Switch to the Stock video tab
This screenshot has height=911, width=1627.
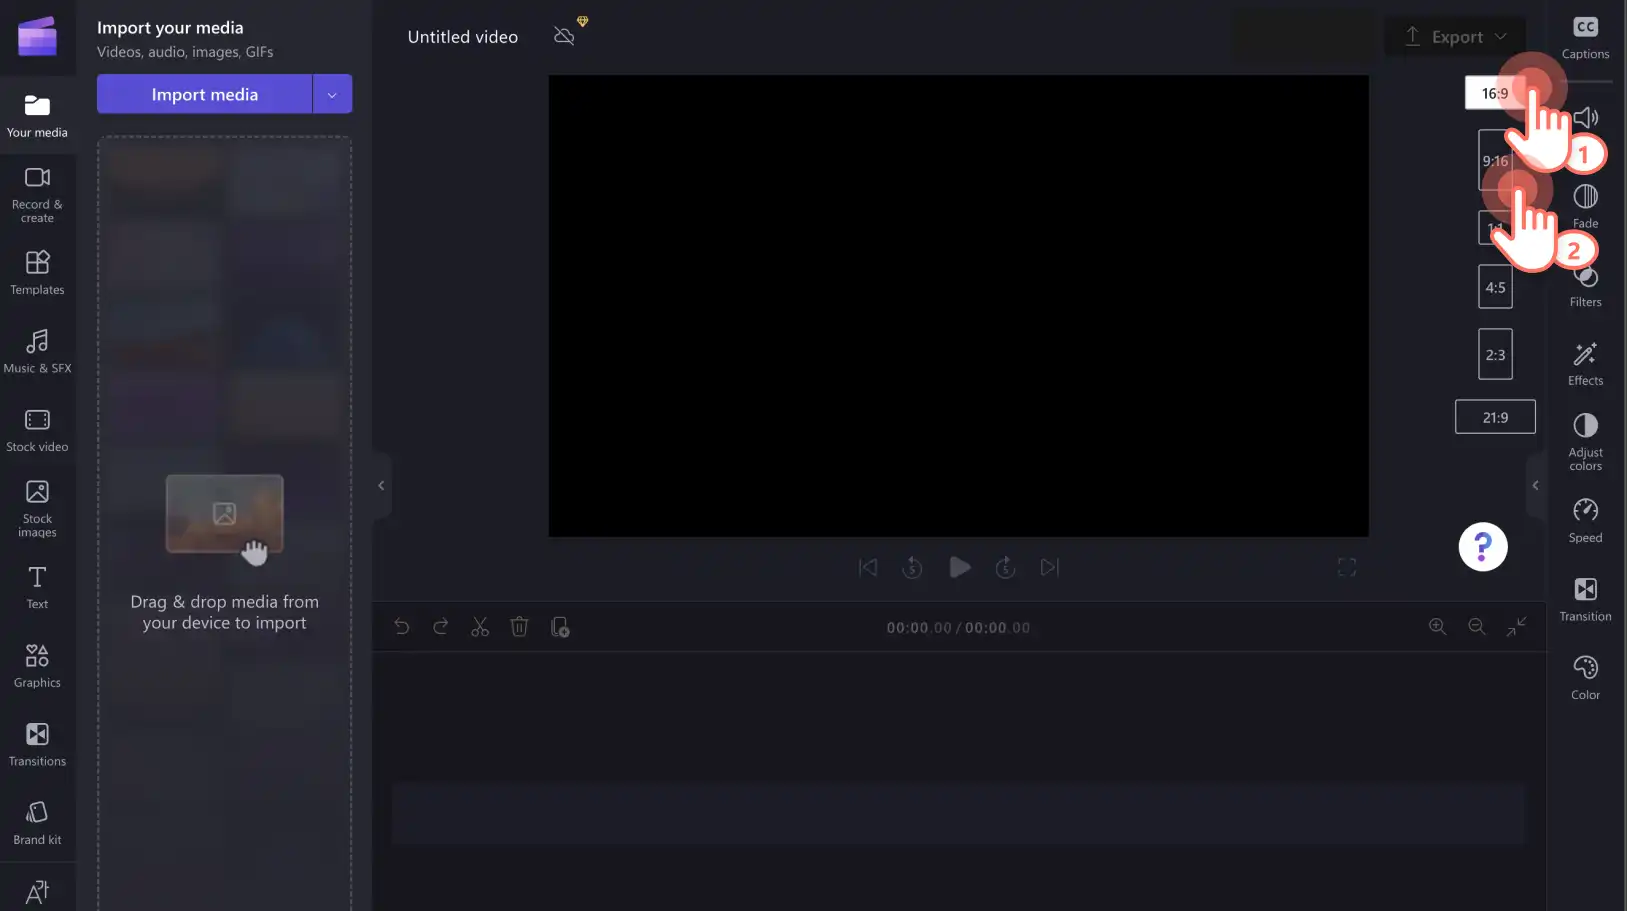37,430
